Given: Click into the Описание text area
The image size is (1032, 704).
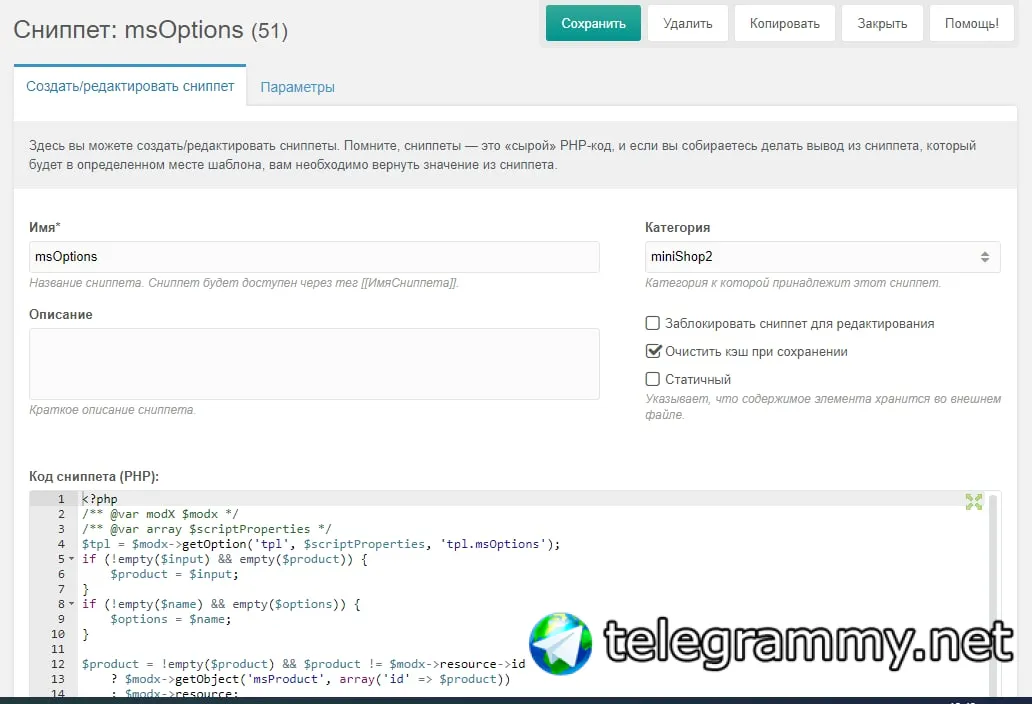Looking at the screenshot, I should click(314, 364).
